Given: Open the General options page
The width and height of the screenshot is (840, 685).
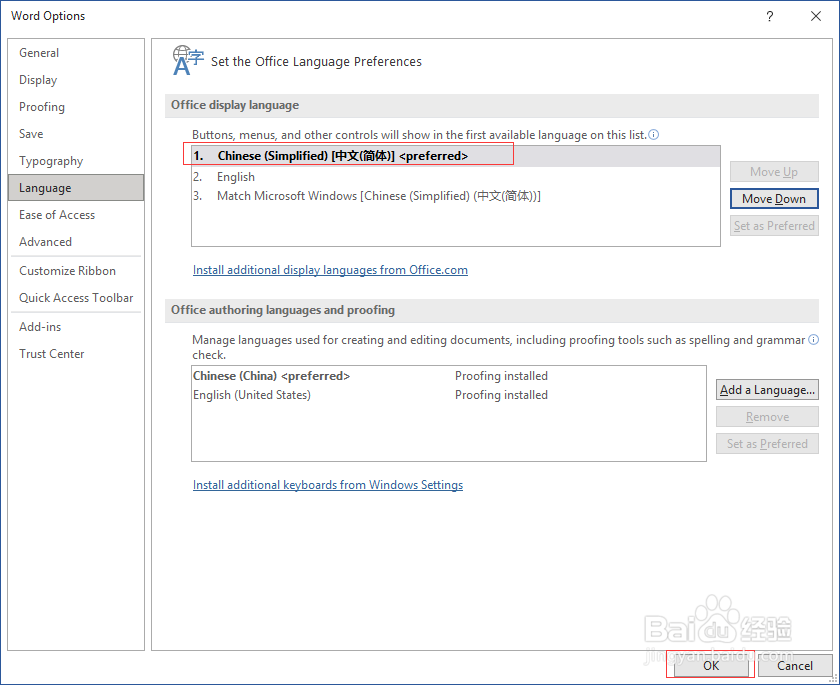Looking at the screenshot, I should click(x=76, y=53).
